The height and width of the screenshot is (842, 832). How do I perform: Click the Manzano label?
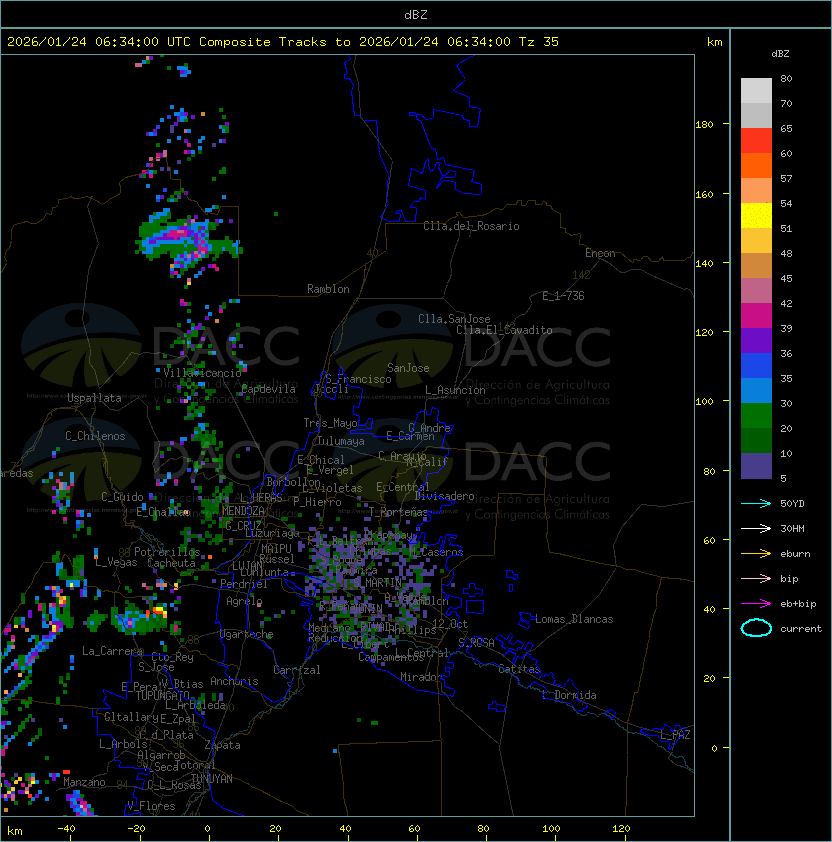(x=84, y=782)
